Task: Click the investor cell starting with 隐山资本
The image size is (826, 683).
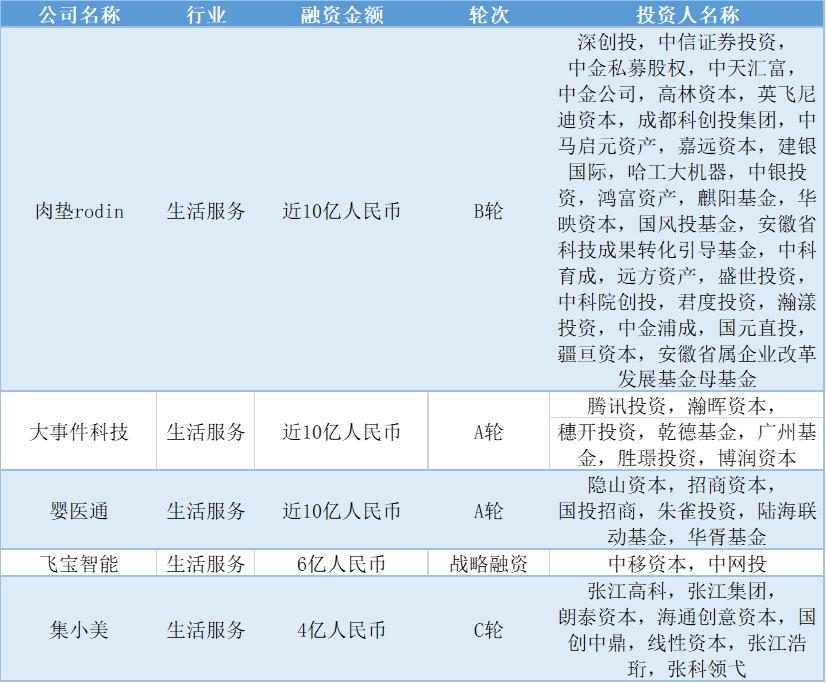Action: coord(687,511)
